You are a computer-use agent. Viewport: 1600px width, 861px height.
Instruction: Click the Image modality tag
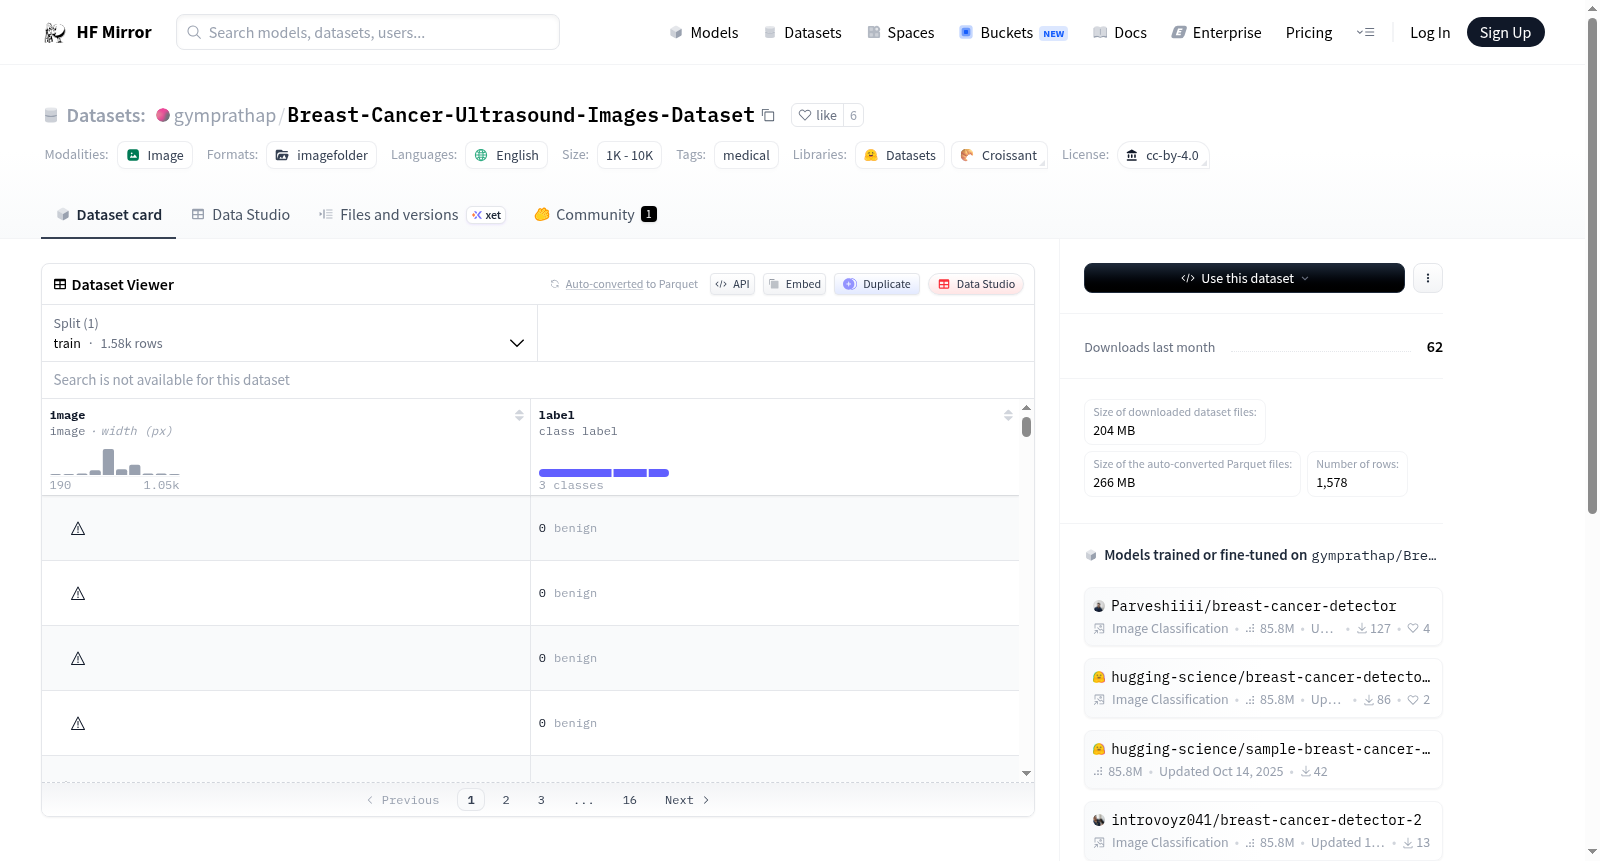[x=155, y=155]
